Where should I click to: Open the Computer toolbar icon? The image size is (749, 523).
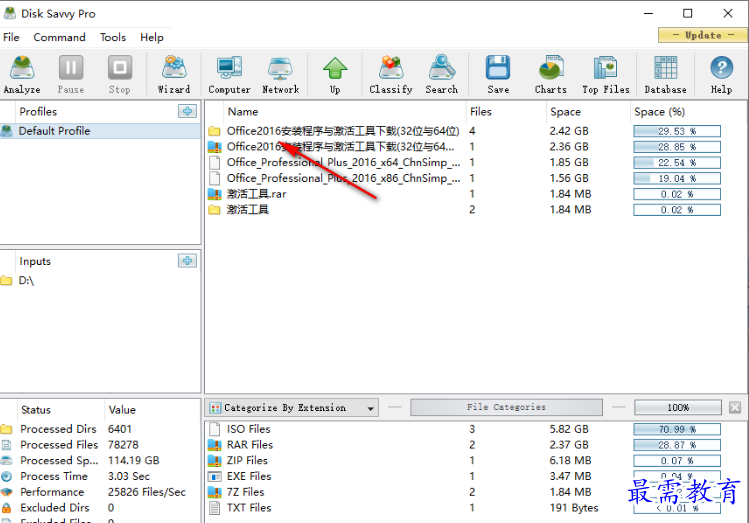(229, 74)
